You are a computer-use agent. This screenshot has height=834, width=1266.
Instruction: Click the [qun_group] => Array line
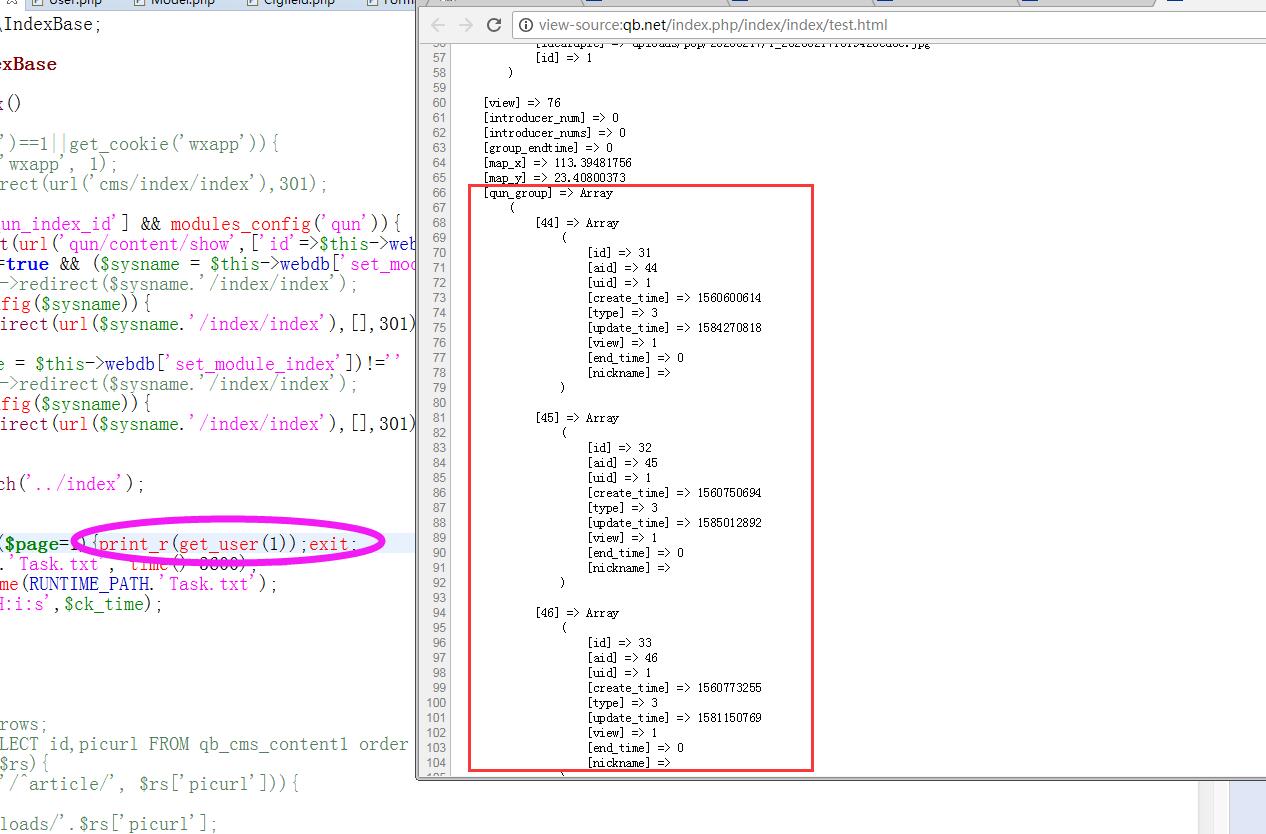pyautogui.click(x=547, y=193)
